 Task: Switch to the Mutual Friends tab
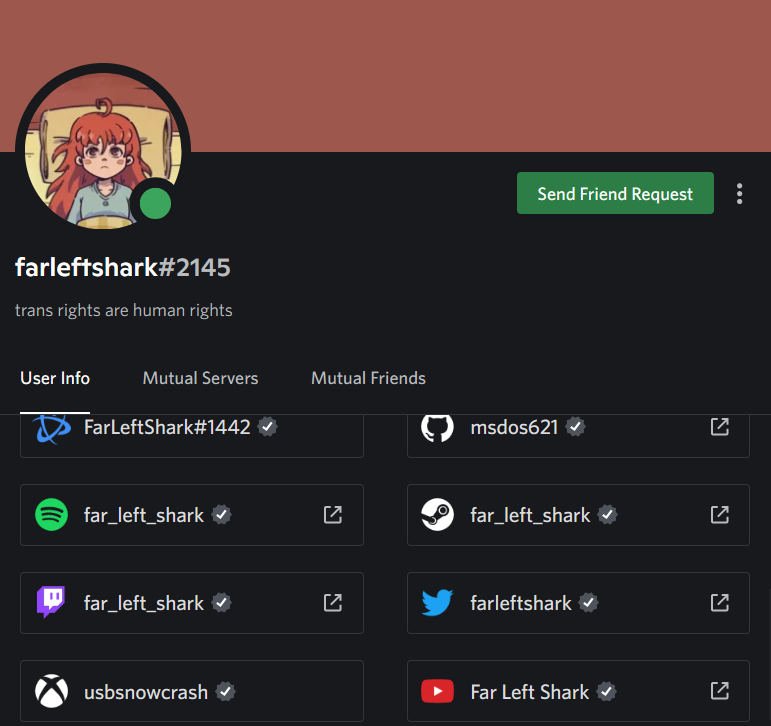(368, 378)
